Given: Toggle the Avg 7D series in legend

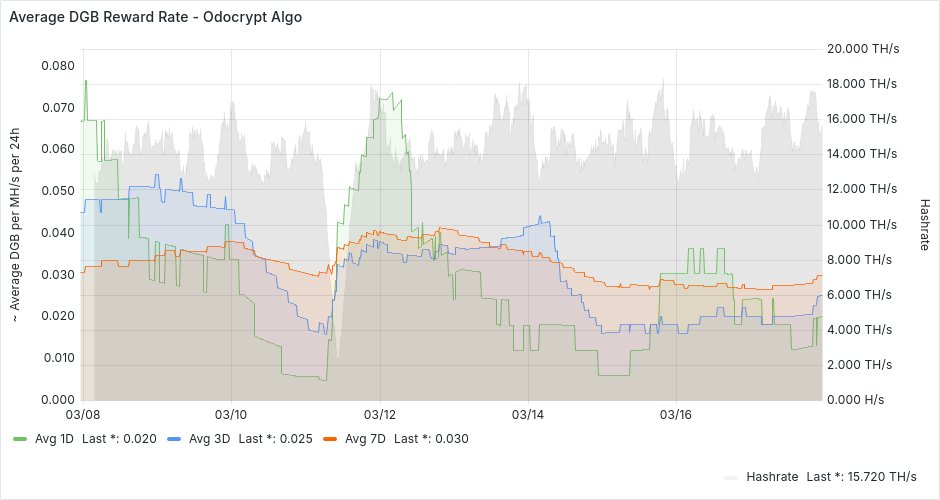Looking at the screenshot, I should [364, 438].
